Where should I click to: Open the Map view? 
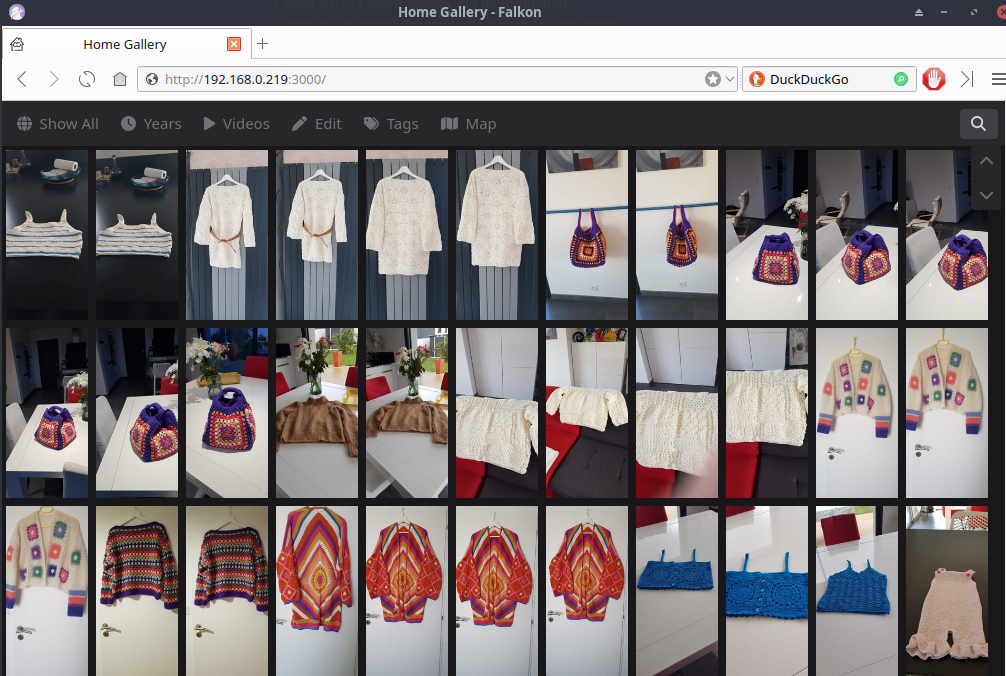point(468,124)
